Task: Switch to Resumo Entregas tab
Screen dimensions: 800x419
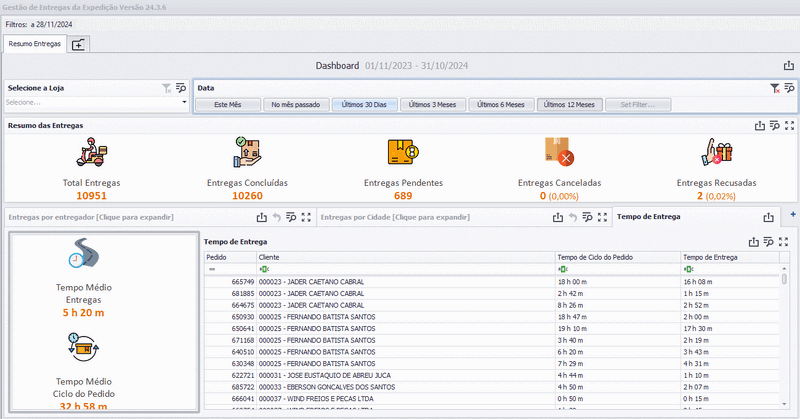Action: point(35,44)
